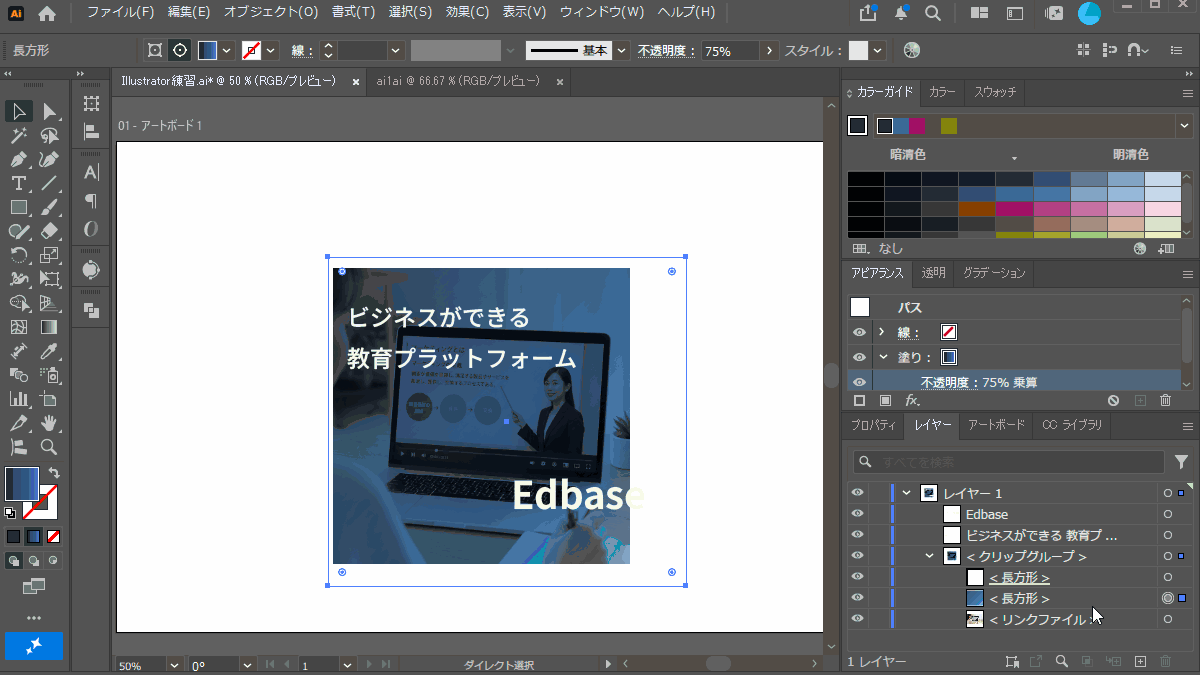This screenshot has height=675, width=1200.
Task: Open the edit toolbar three-dots button
Action: click(x=34, y=618)
